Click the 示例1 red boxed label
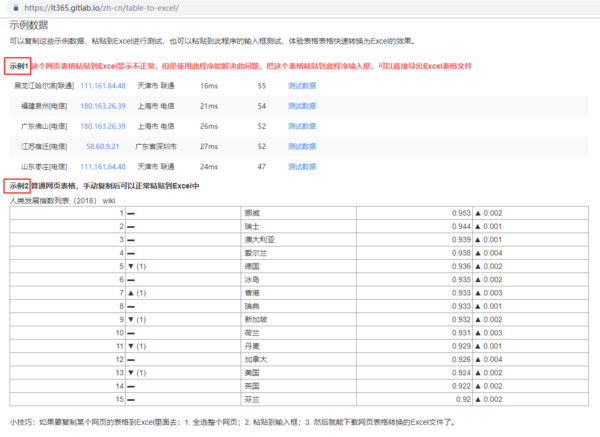This screenshot has width=600, height=437. coord(19,66)
